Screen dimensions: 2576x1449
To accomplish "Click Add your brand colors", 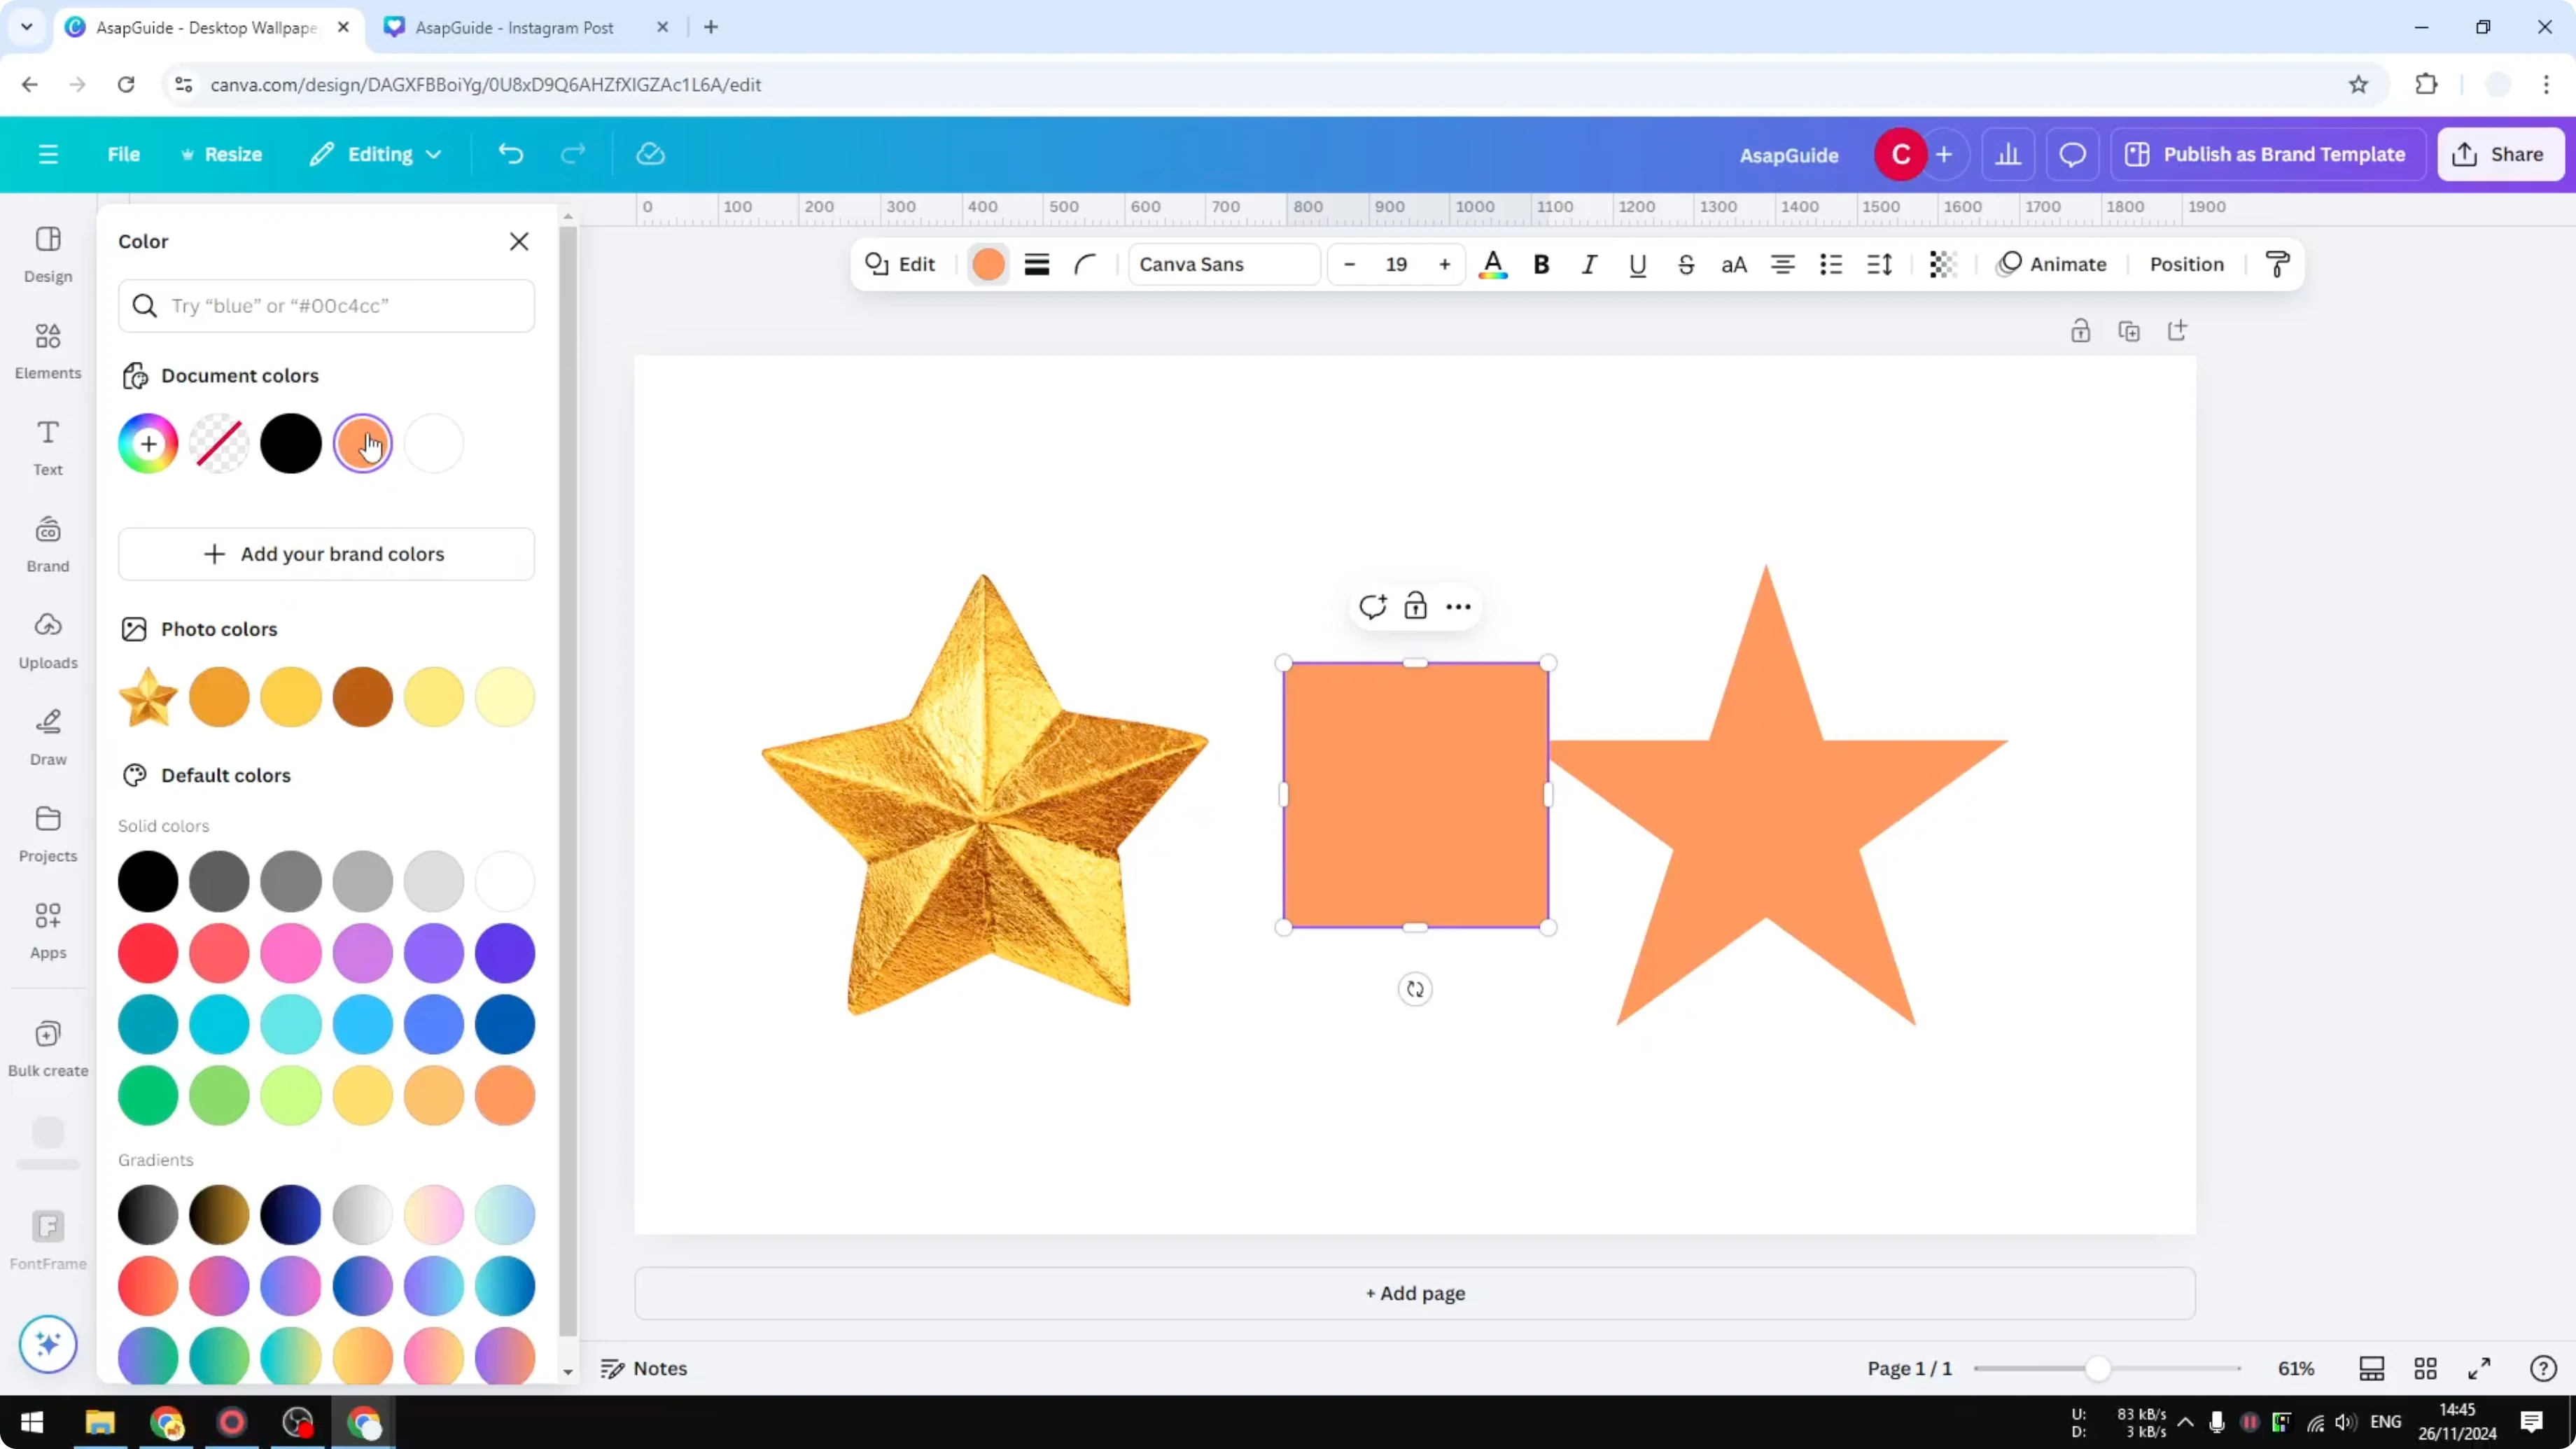I will 326,553.
